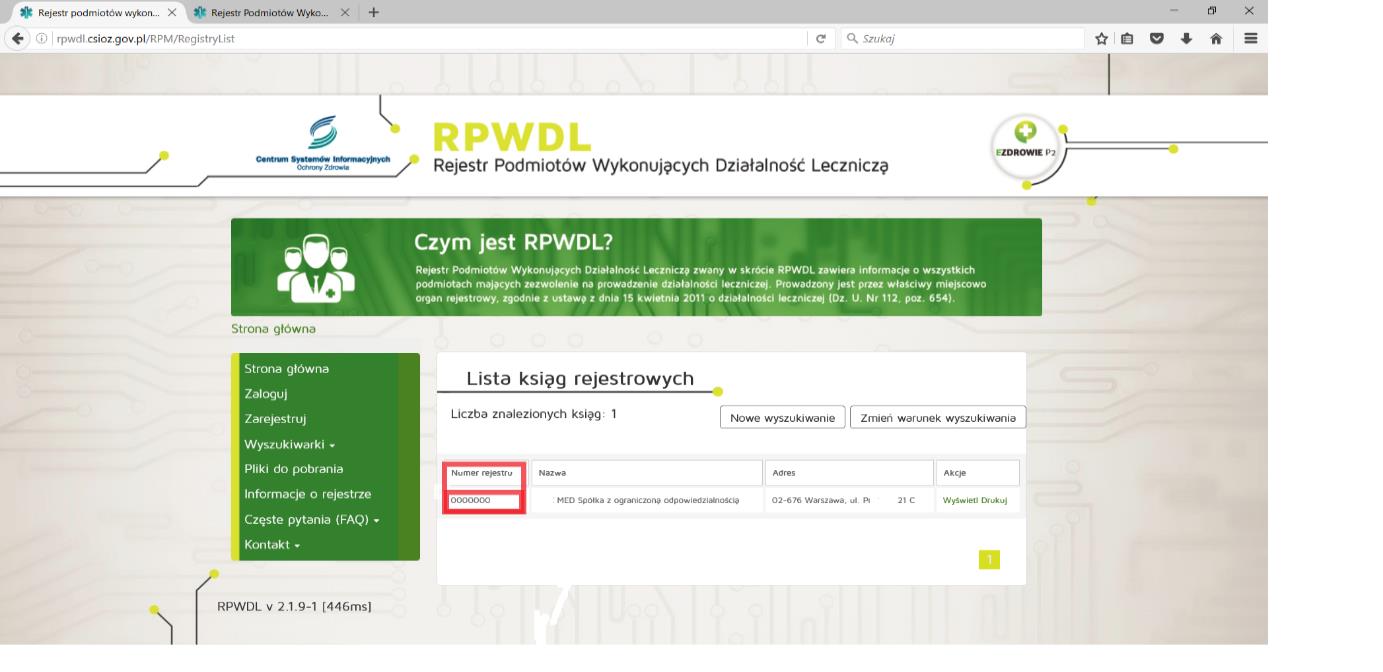Close second Rejestr Podmiotów tab
This screenshot has width=1383, height=672.
[x=345, y=12]
